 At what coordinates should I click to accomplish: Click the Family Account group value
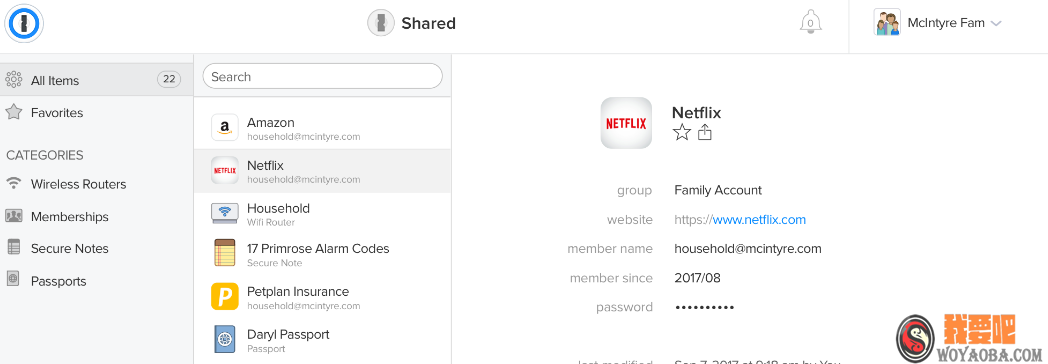tap(718, 190)
